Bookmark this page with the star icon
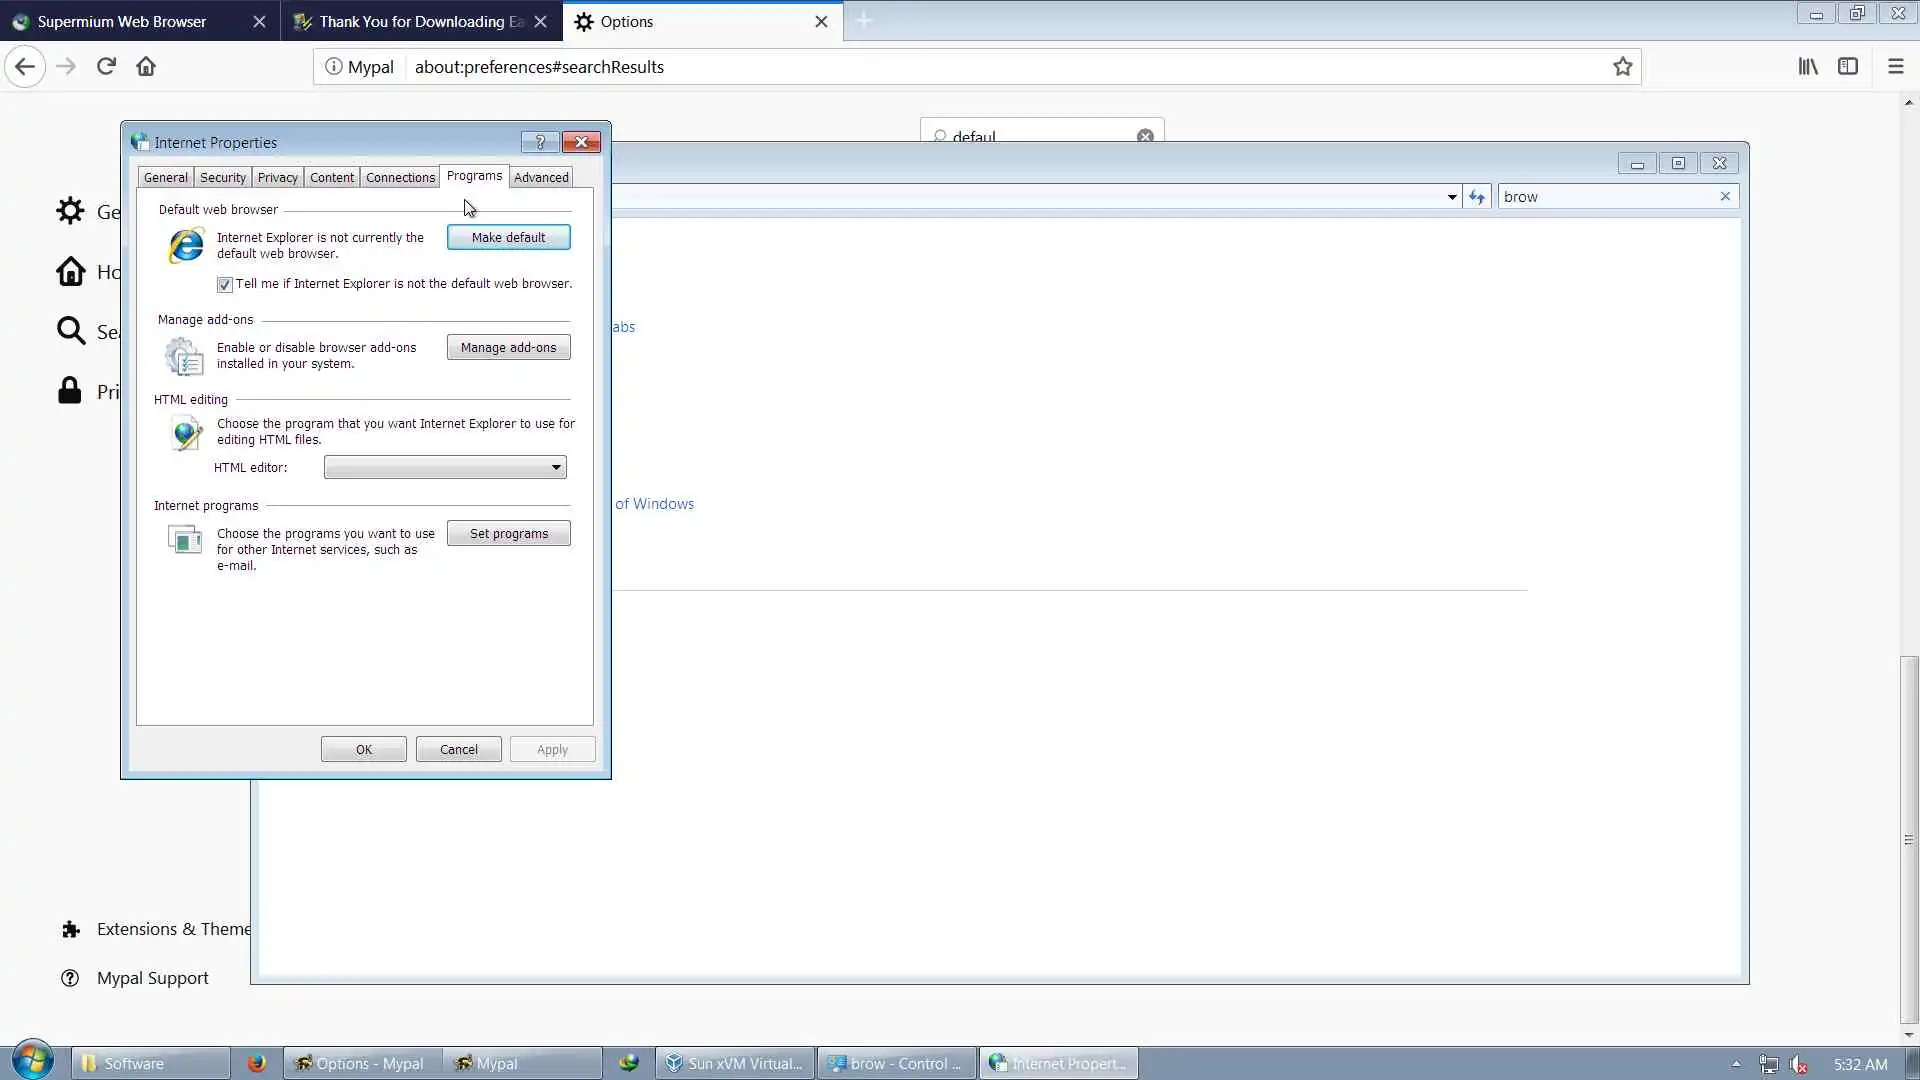The height and width of the screenshot is (1080, 1920). pos(1622,67)
